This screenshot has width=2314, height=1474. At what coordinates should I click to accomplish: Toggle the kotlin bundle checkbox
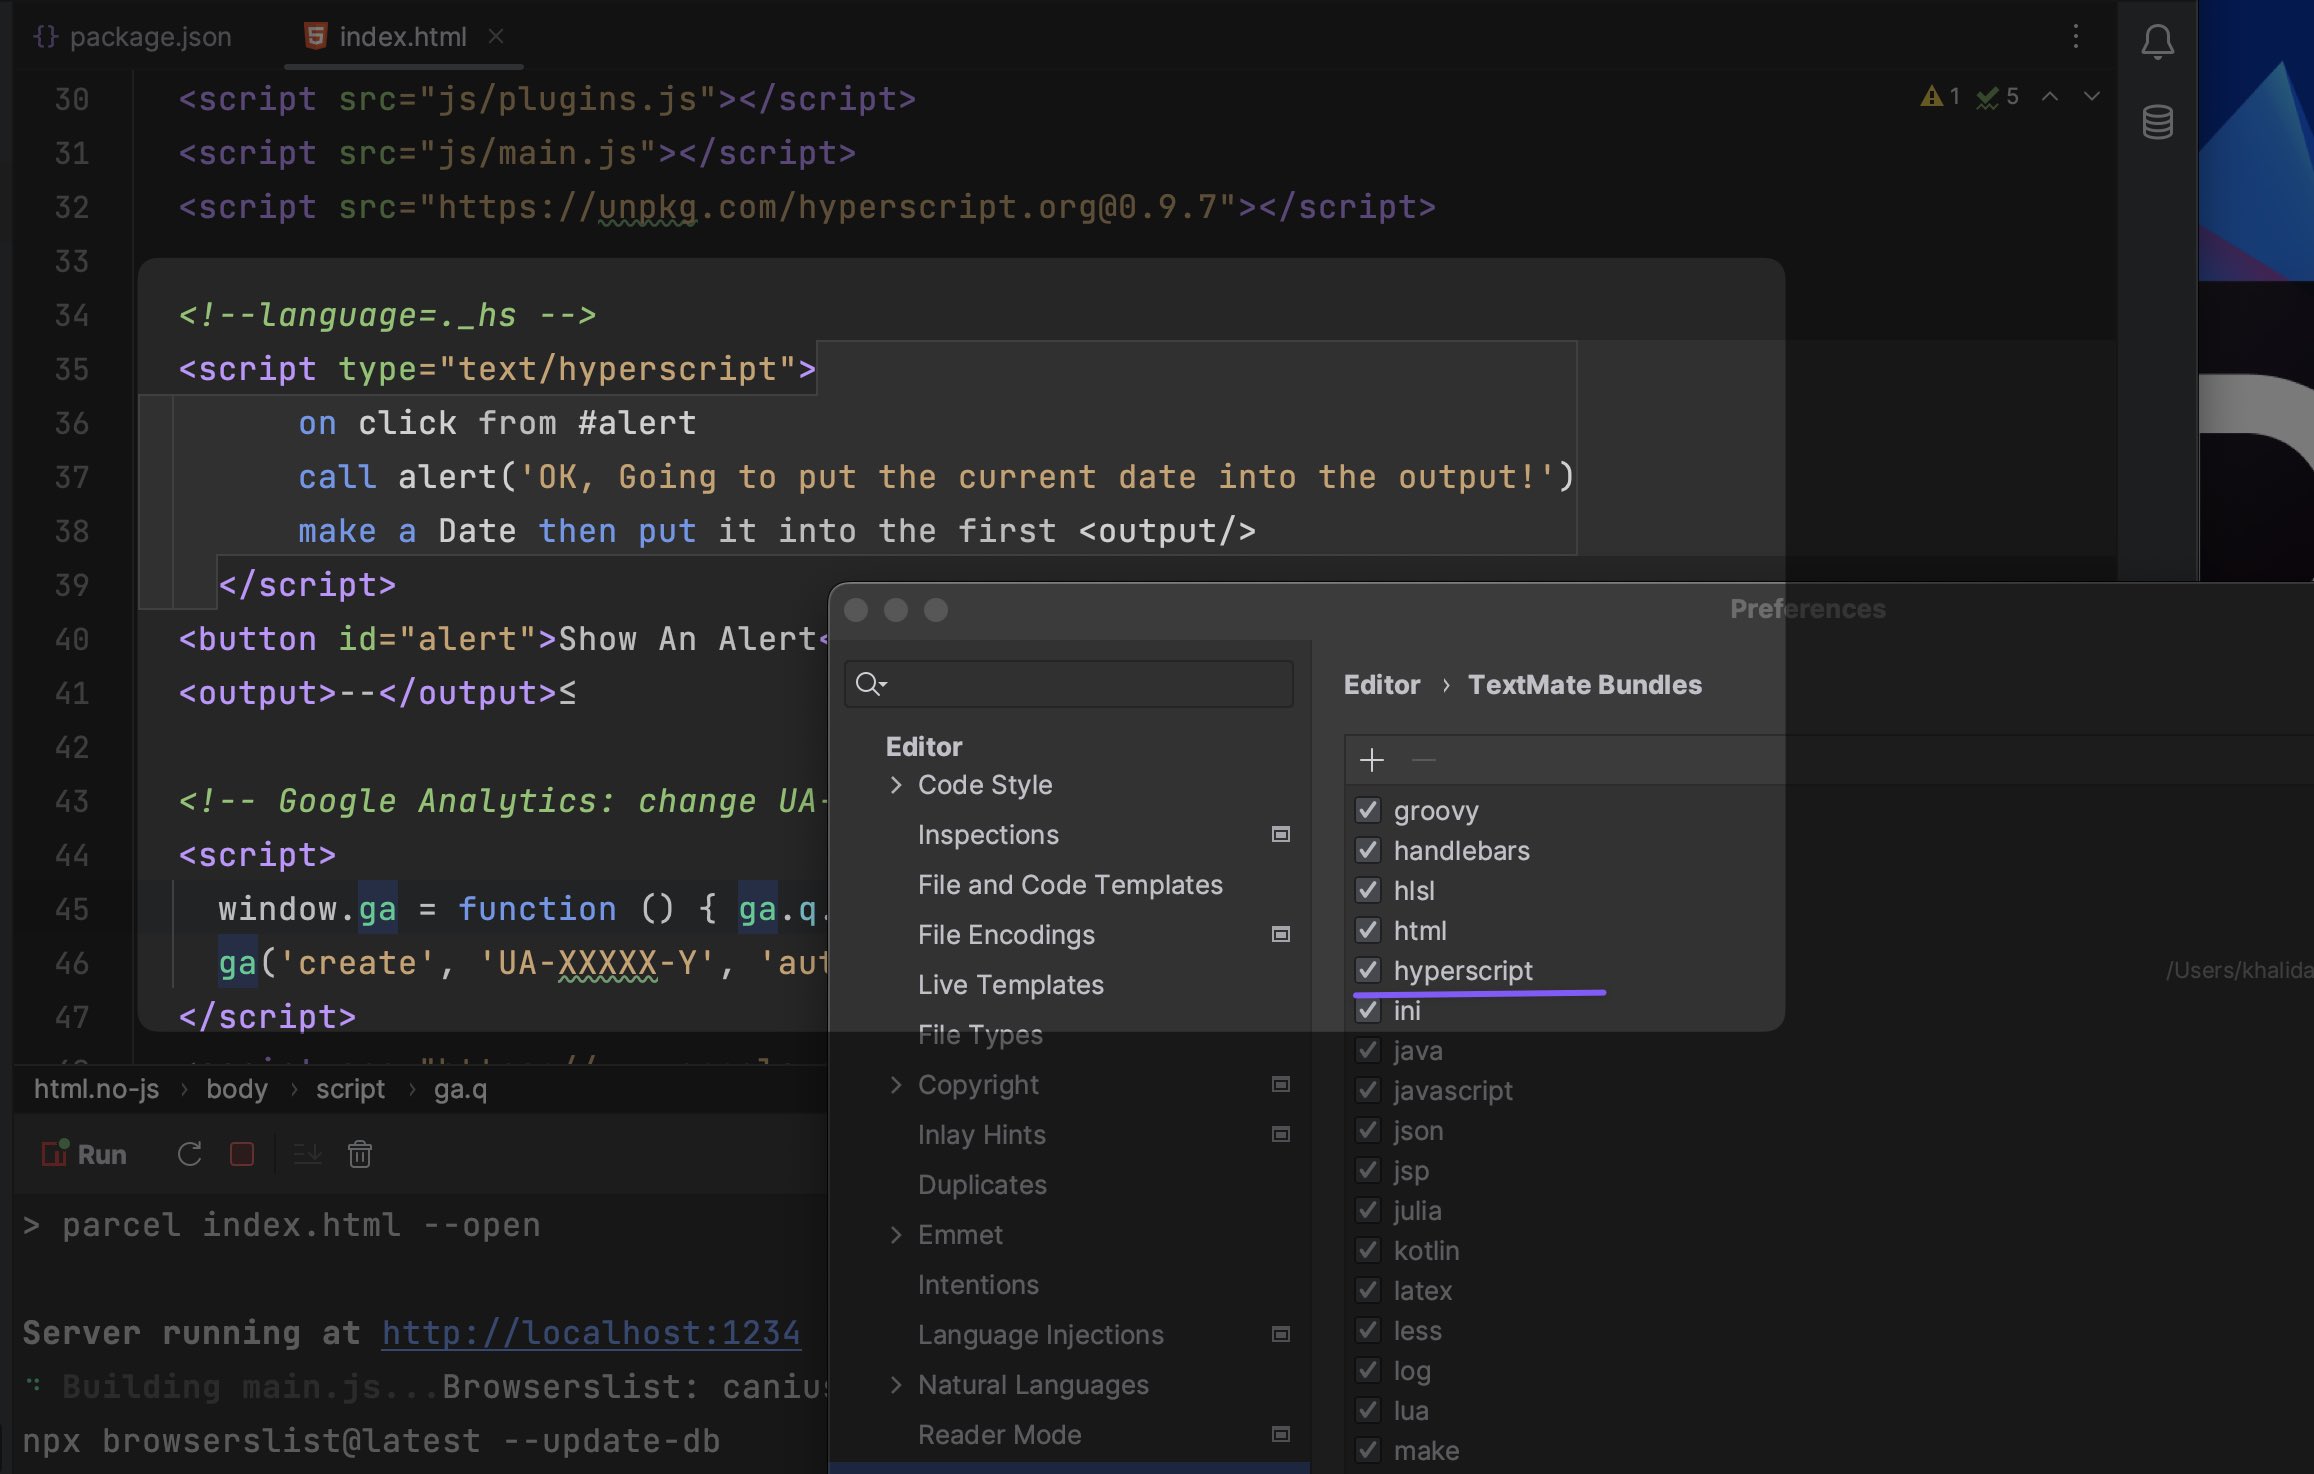coord(1368,1250)
